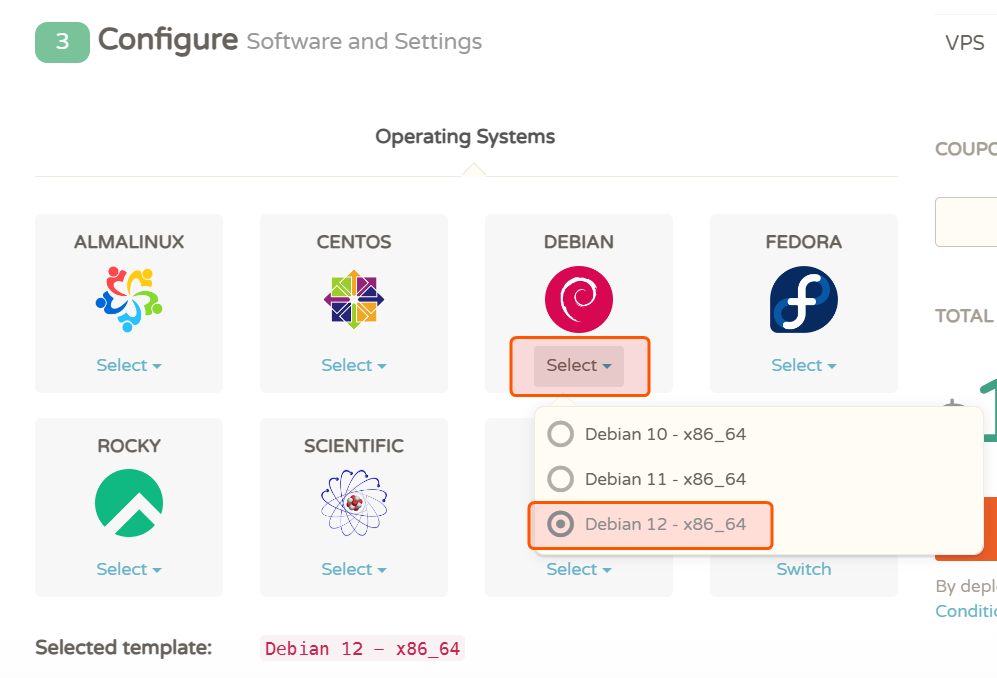The width and height of the screenshot is (997, 678).
Task: Select Debian 12 - x86_64 radio option
Action: tap(561, 524)
